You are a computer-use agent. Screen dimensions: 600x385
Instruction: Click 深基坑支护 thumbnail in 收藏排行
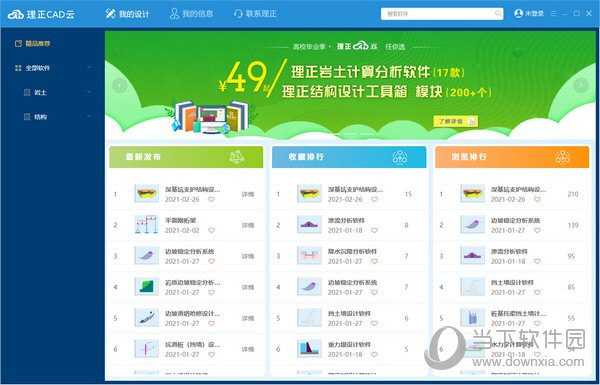(309, 194)
